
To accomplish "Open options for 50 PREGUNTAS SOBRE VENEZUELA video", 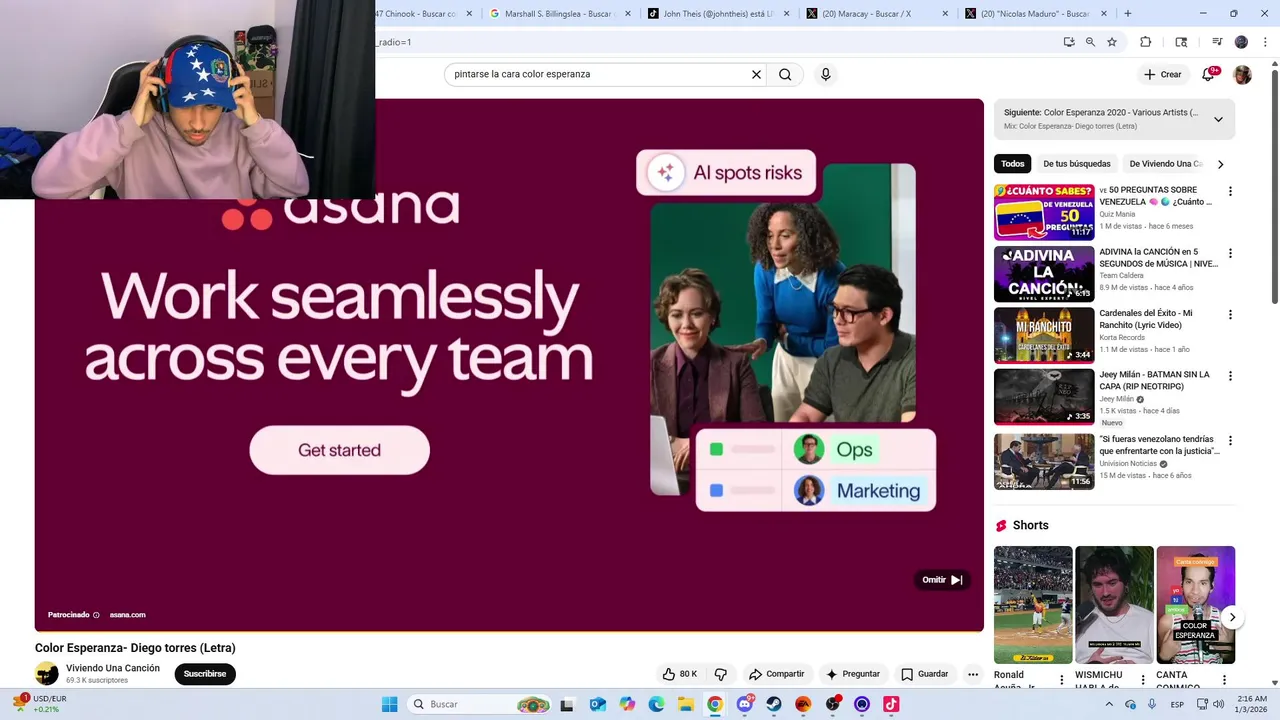I will click(1230, 192).
